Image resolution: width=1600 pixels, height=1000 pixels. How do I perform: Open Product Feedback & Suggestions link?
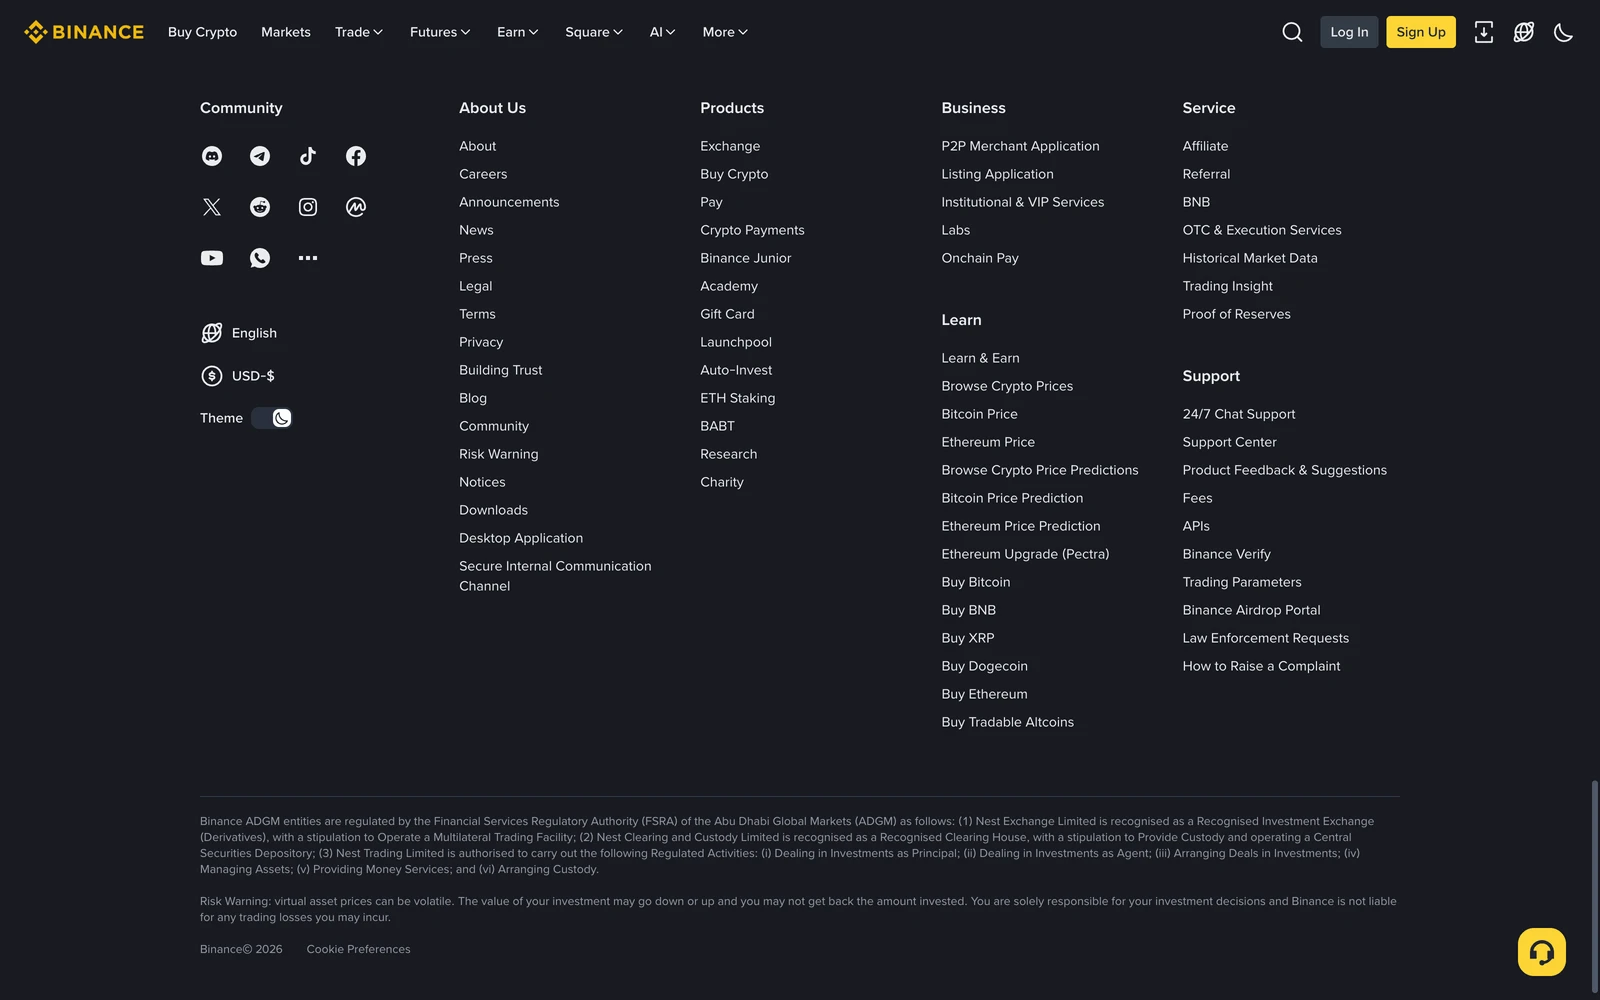click(1284, 470)
